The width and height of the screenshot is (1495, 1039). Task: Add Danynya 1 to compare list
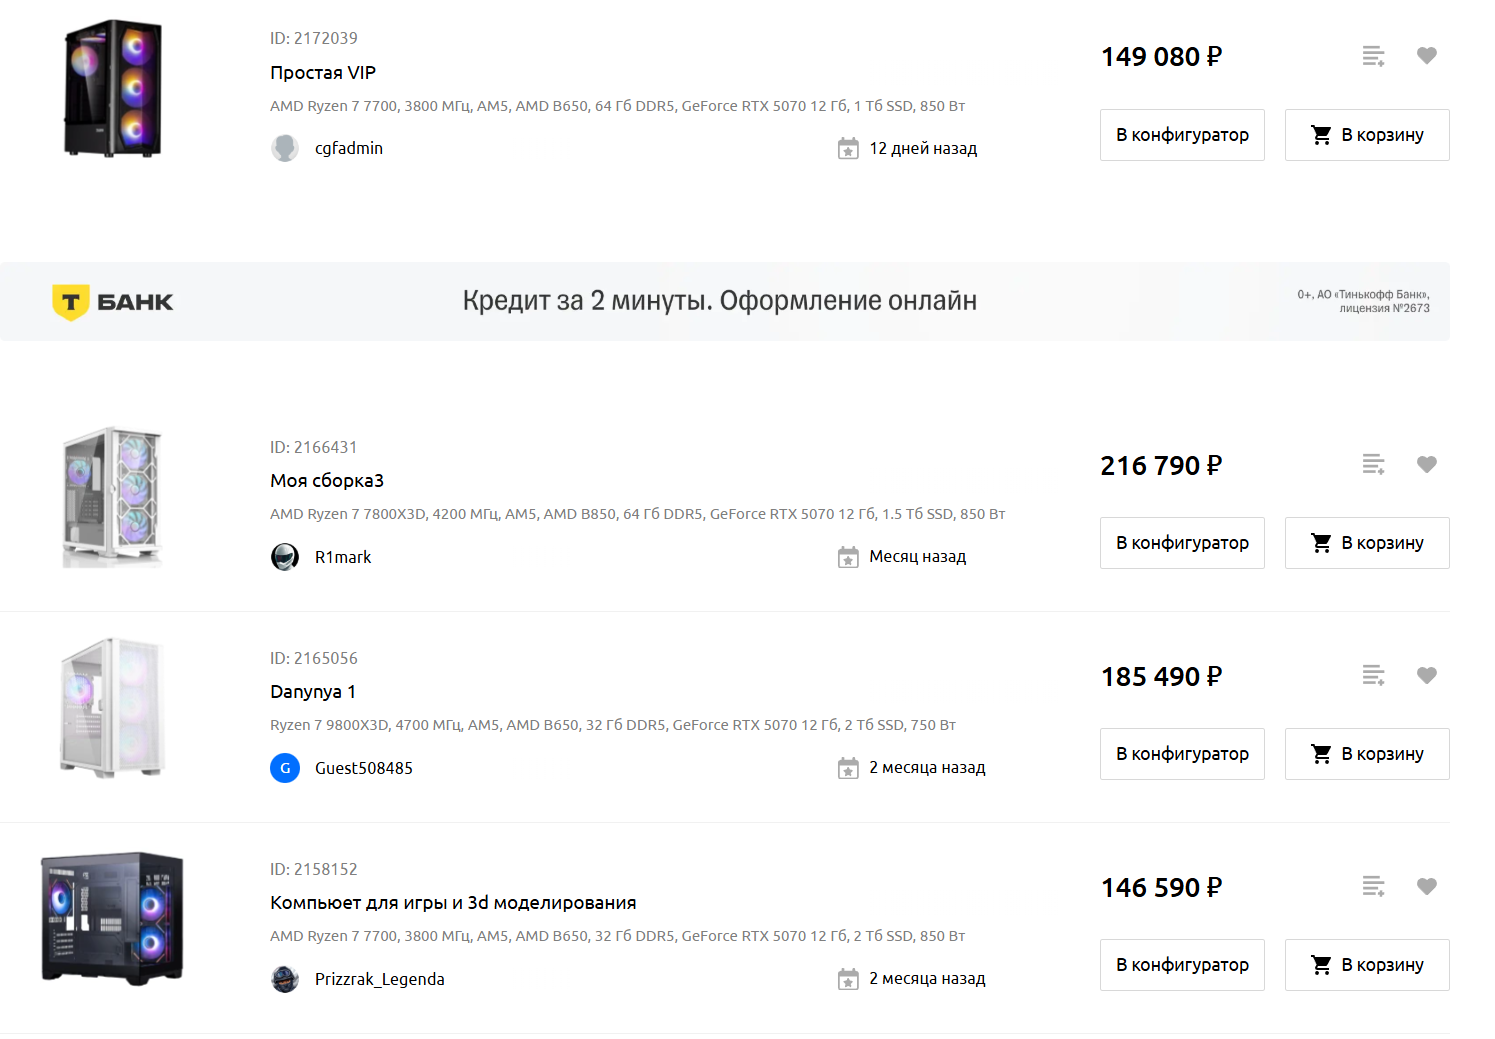pyautogui.click(x=1373, y=675)
